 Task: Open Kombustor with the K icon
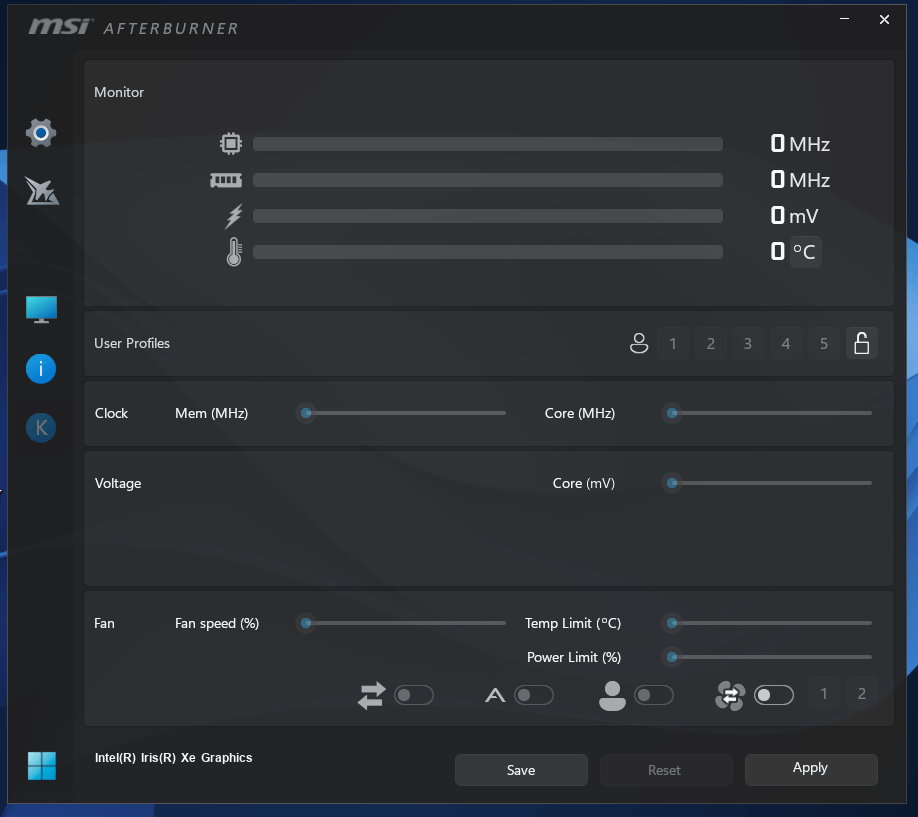tap(41, 428)
